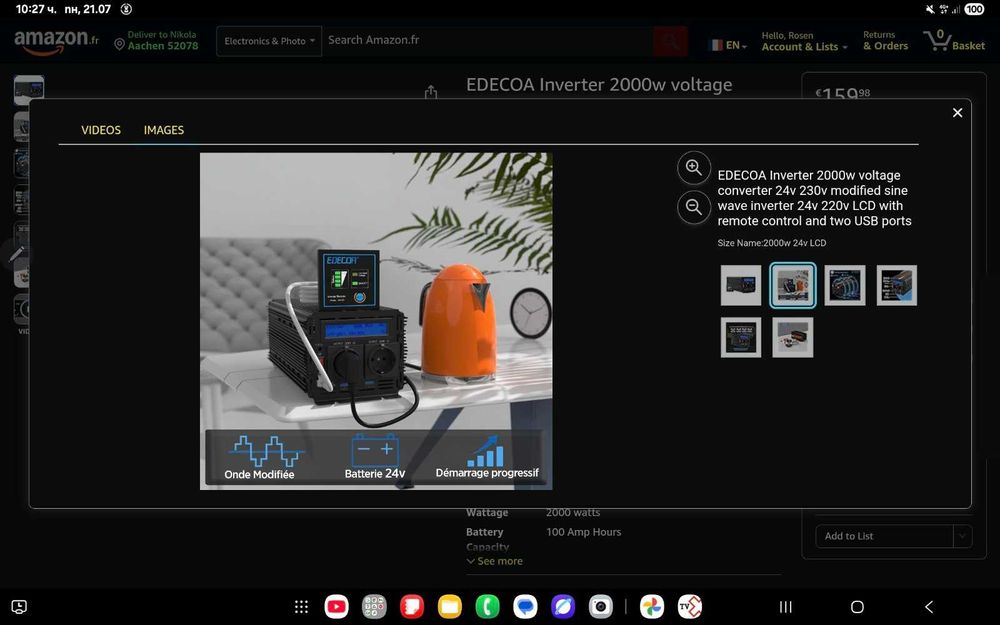Expand See more product details
Viewport: 1000px width, 625px height.
point(495,561)
